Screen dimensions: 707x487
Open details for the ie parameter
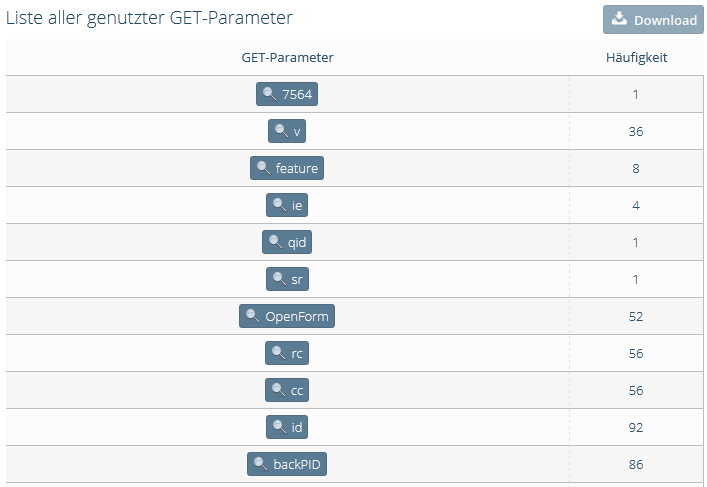287,205
